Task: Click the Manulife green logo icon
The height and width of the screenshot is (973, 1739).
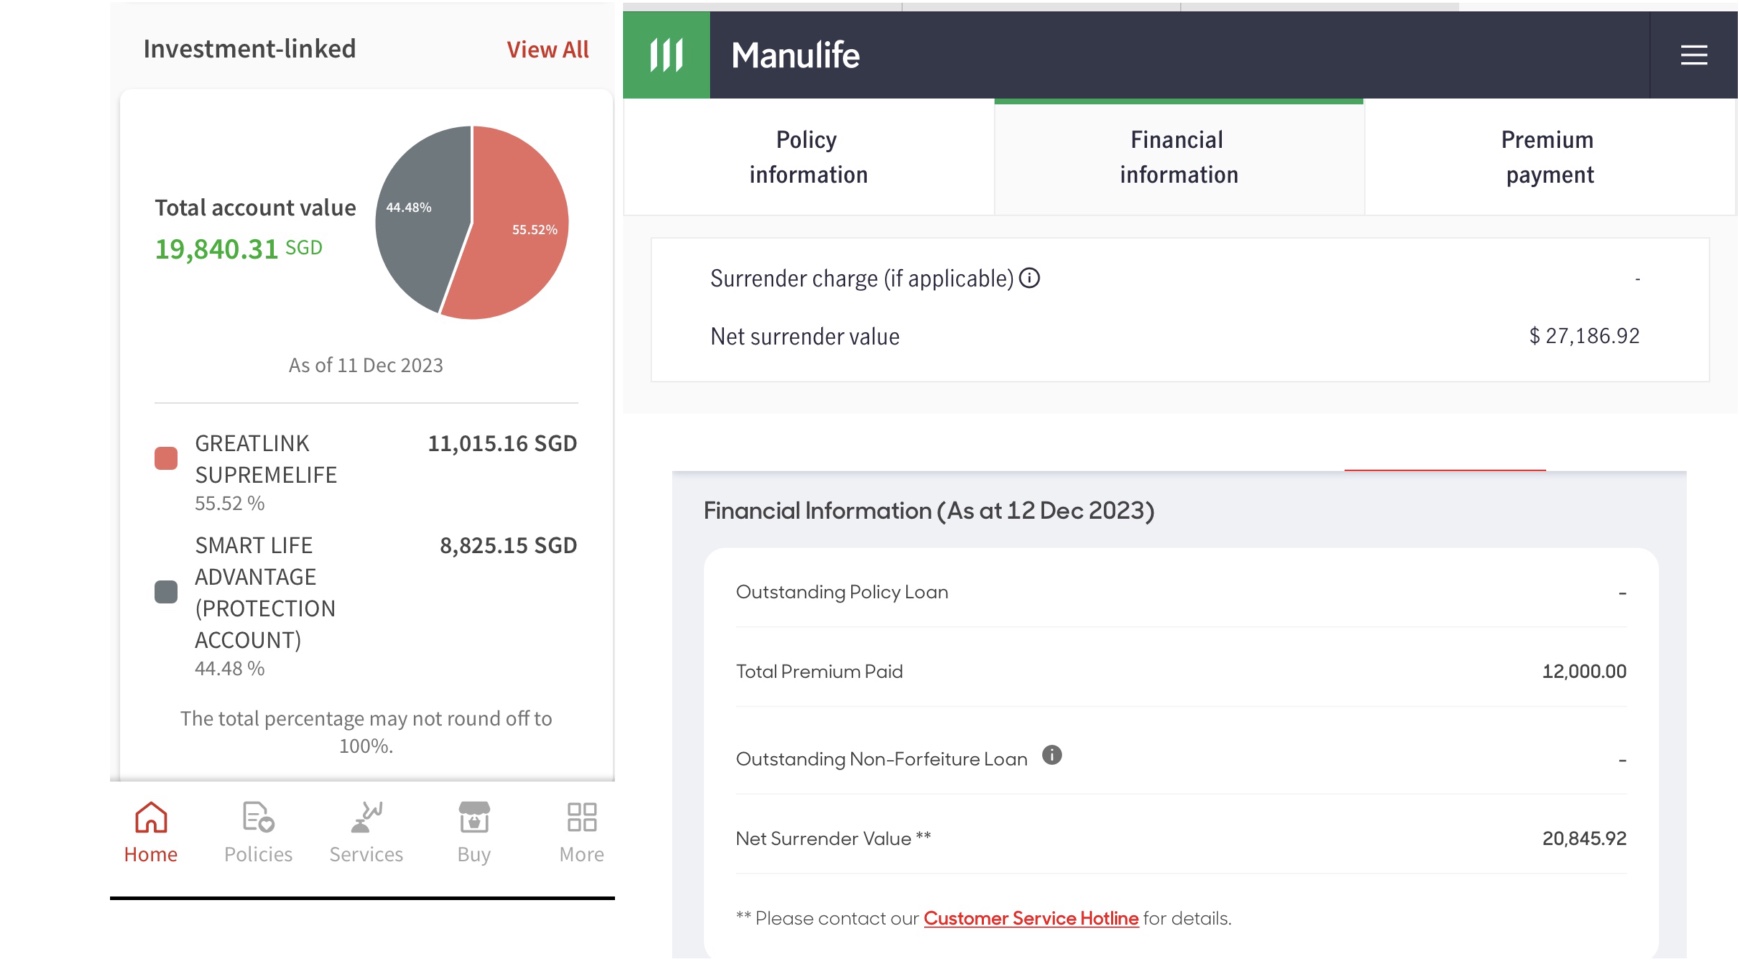Action: click(666, 55)
